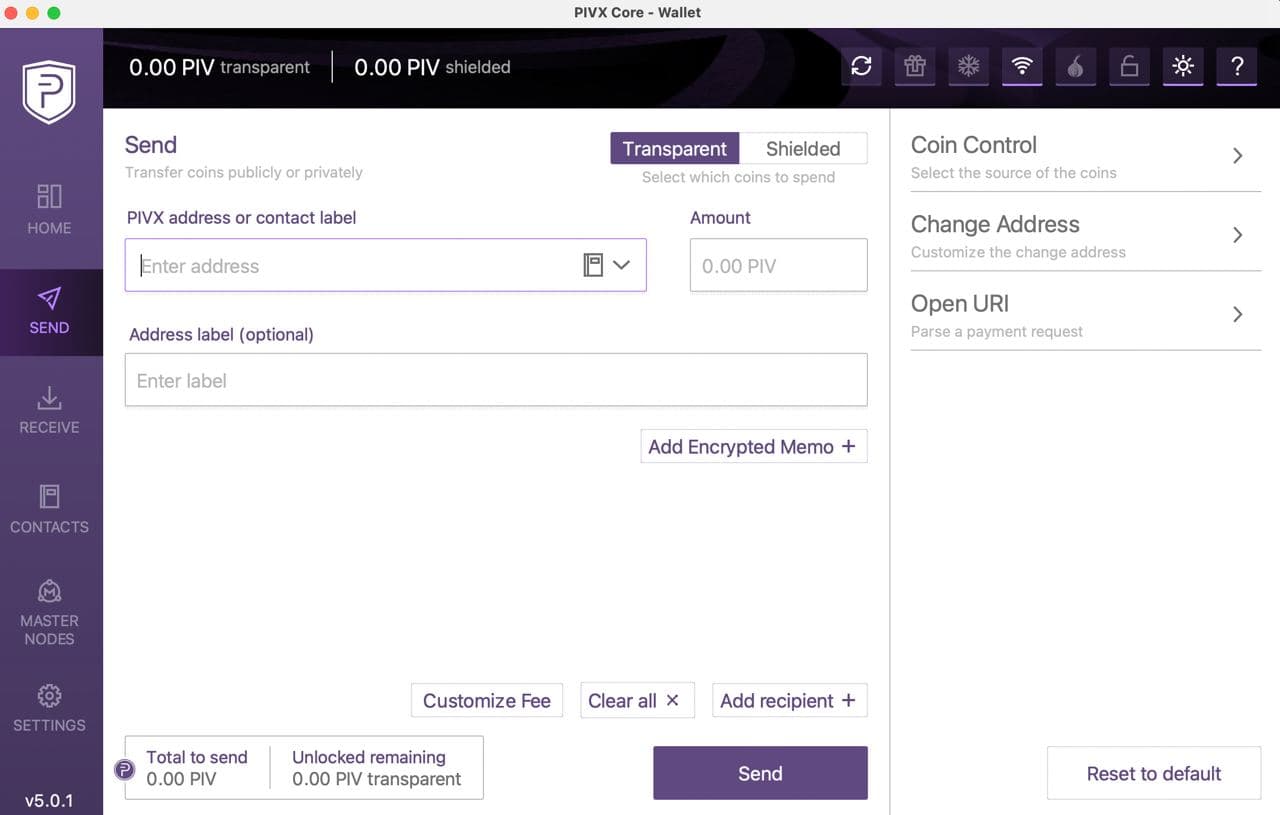Image resolution: width=1280 pixels, height=815 pixels.
Task: Click Reset to default
Action: point(1153,773)
